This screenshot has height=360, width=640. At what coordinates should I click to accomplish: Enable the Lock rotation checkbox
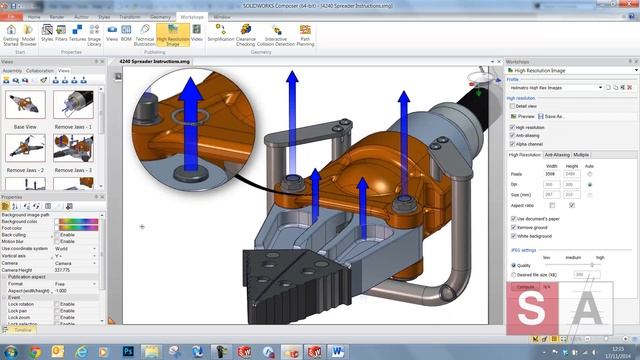pos(57,304)
